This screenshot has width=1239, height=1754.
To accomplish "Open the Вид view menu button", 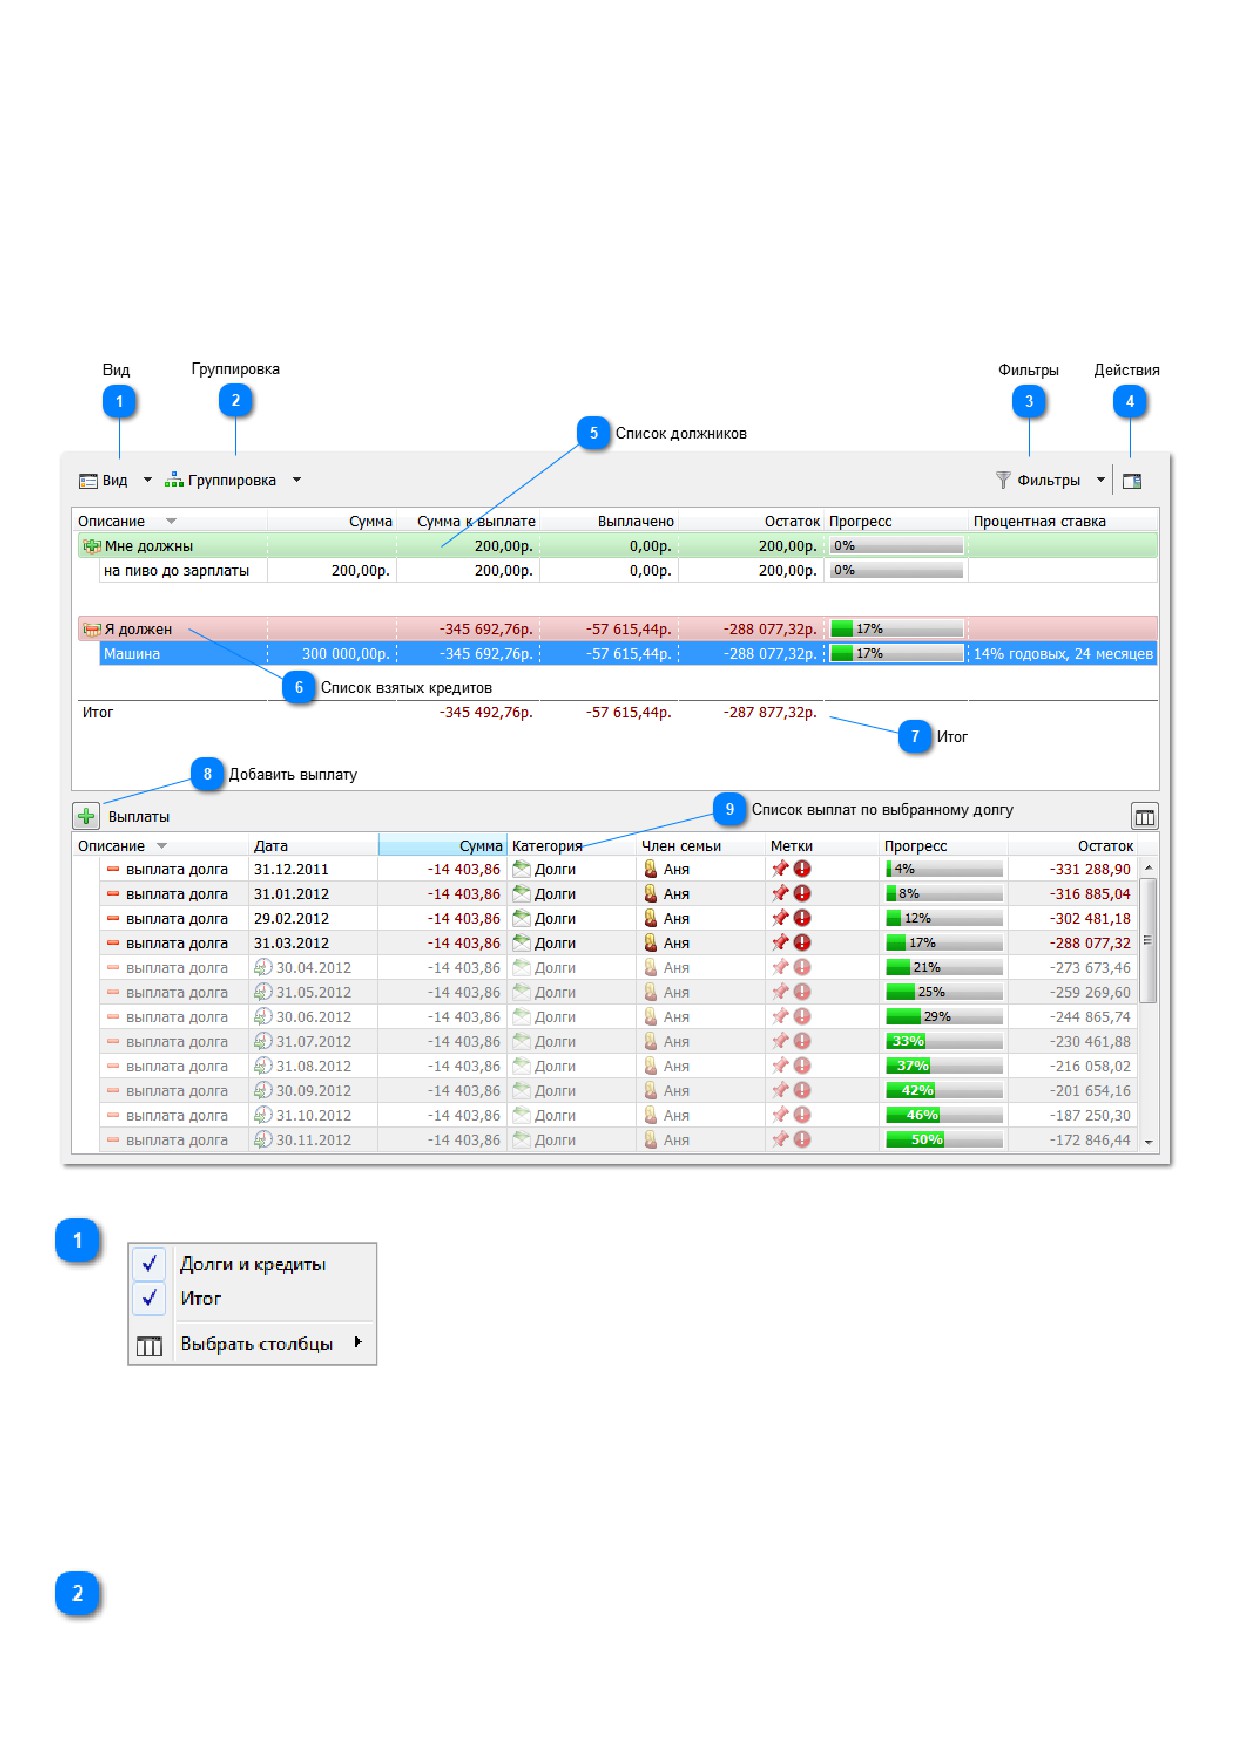I will coord(103,480).
